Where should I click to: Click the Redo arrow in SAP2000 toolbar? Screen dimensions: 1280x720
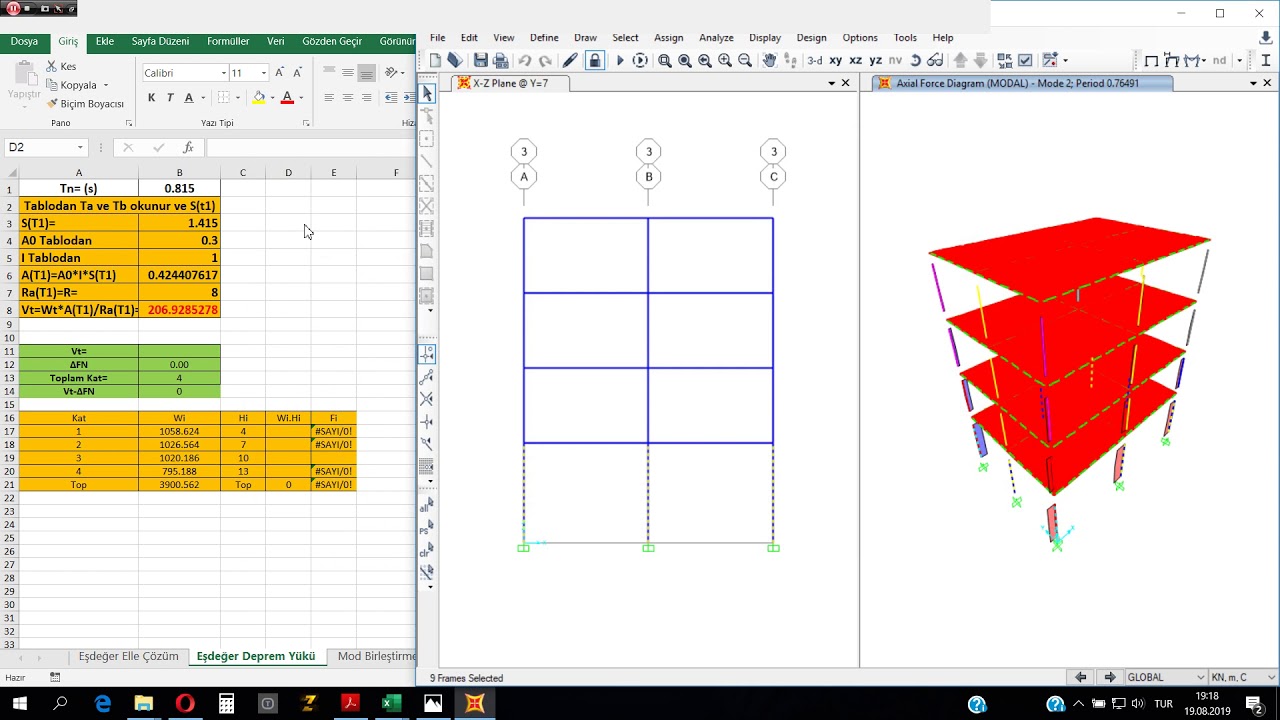click(545, 61)
